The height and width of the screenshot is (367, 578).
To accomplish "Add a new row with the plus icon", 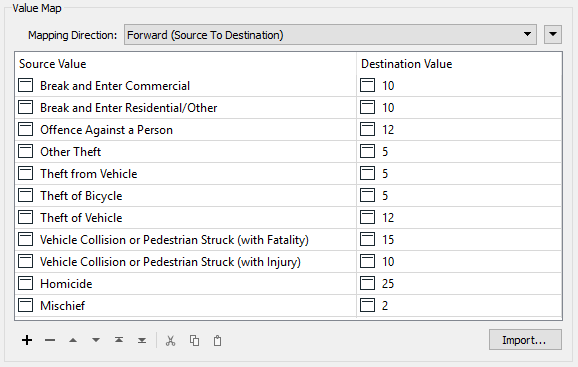I will tap(27, 340).
